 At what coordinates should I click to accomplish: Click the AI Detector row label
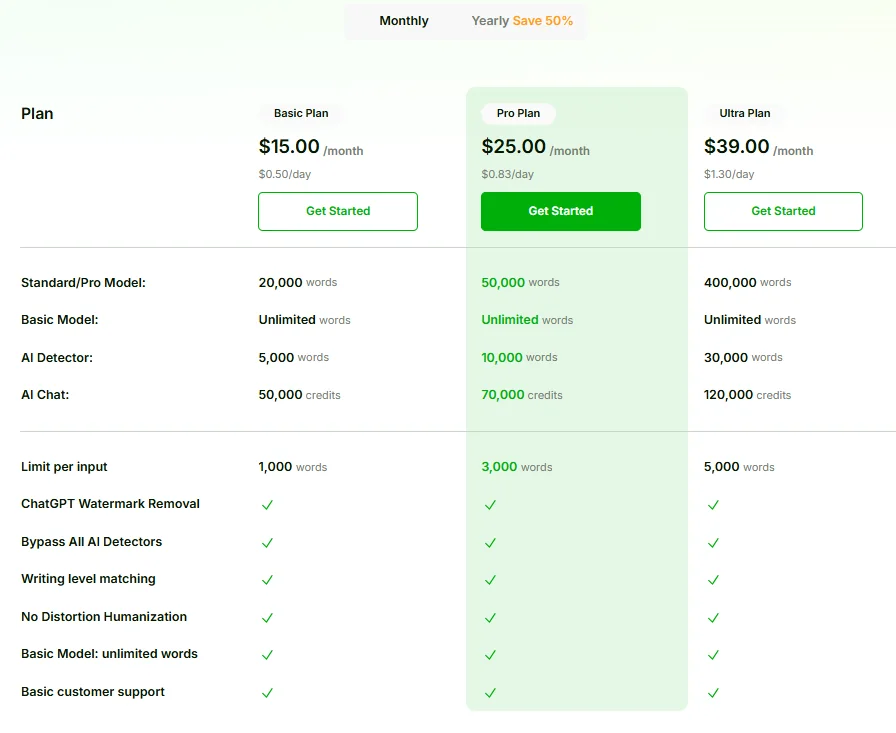click(x=57, y=358)
